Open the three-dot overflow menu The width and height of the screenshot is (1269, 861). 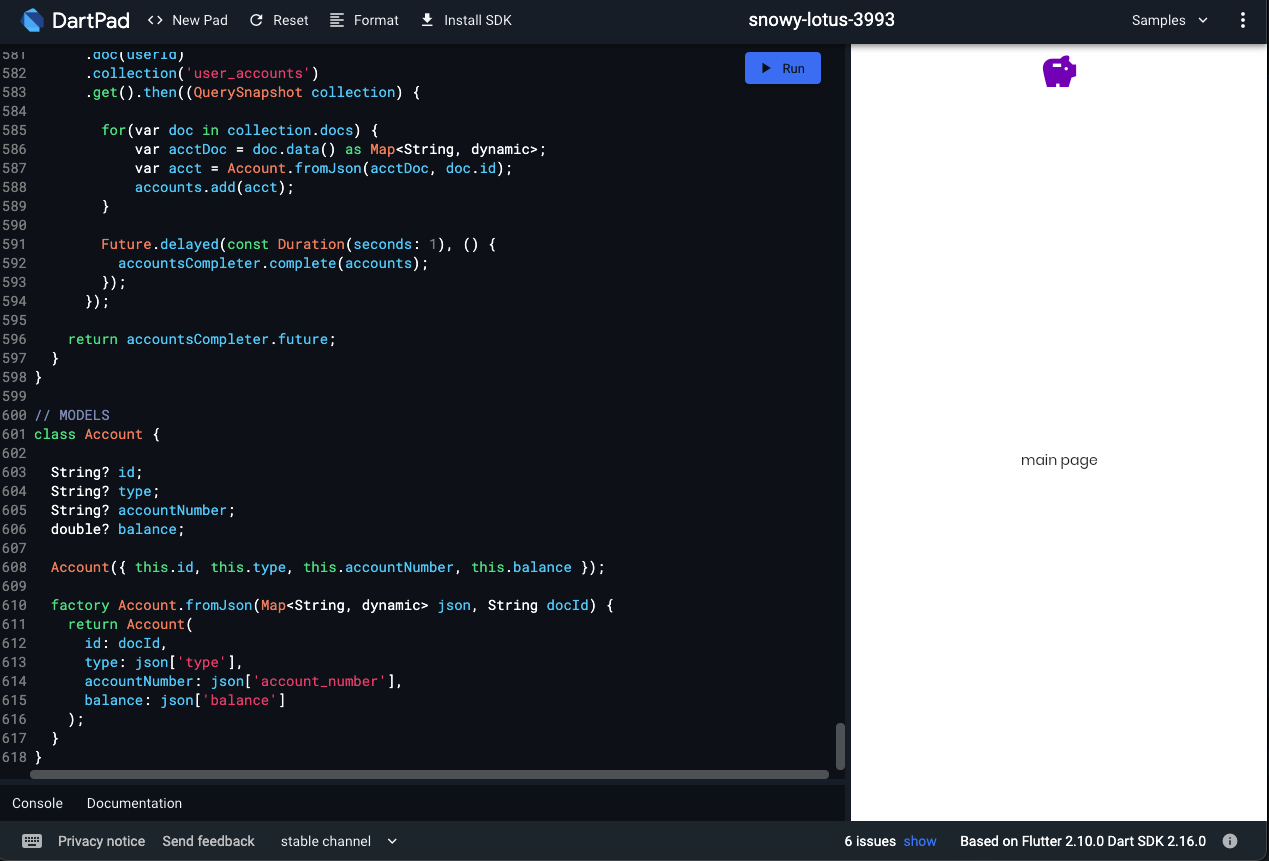[1243, 20]
